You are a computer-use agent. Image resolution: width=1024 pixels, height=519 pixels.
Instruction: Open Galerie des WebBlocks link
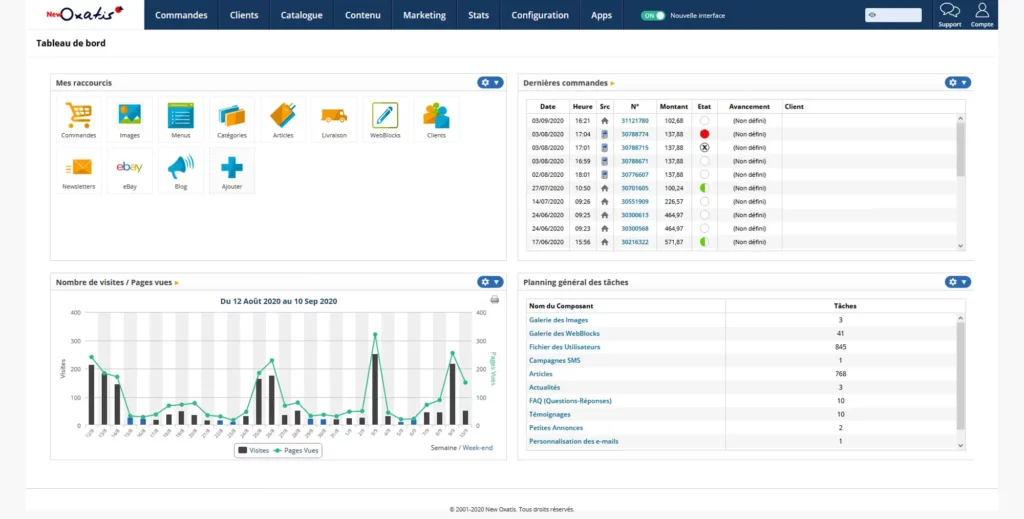click(x=564, y=334)
